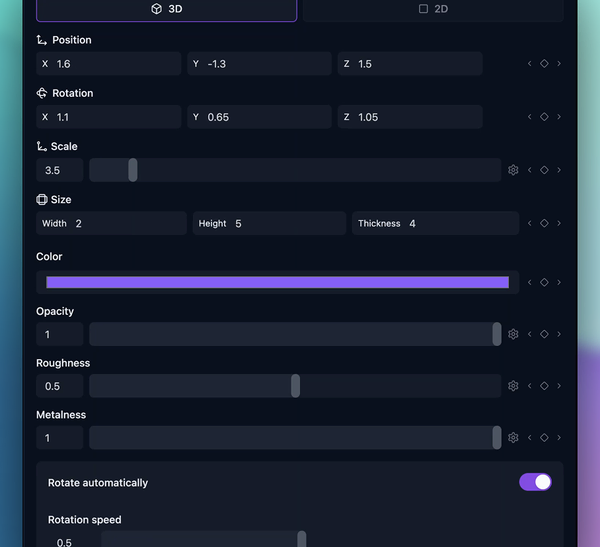This screenshot has height=547, width=600.
Task: Toggle Rotate automatically switch off
Action: pos(535,482)
